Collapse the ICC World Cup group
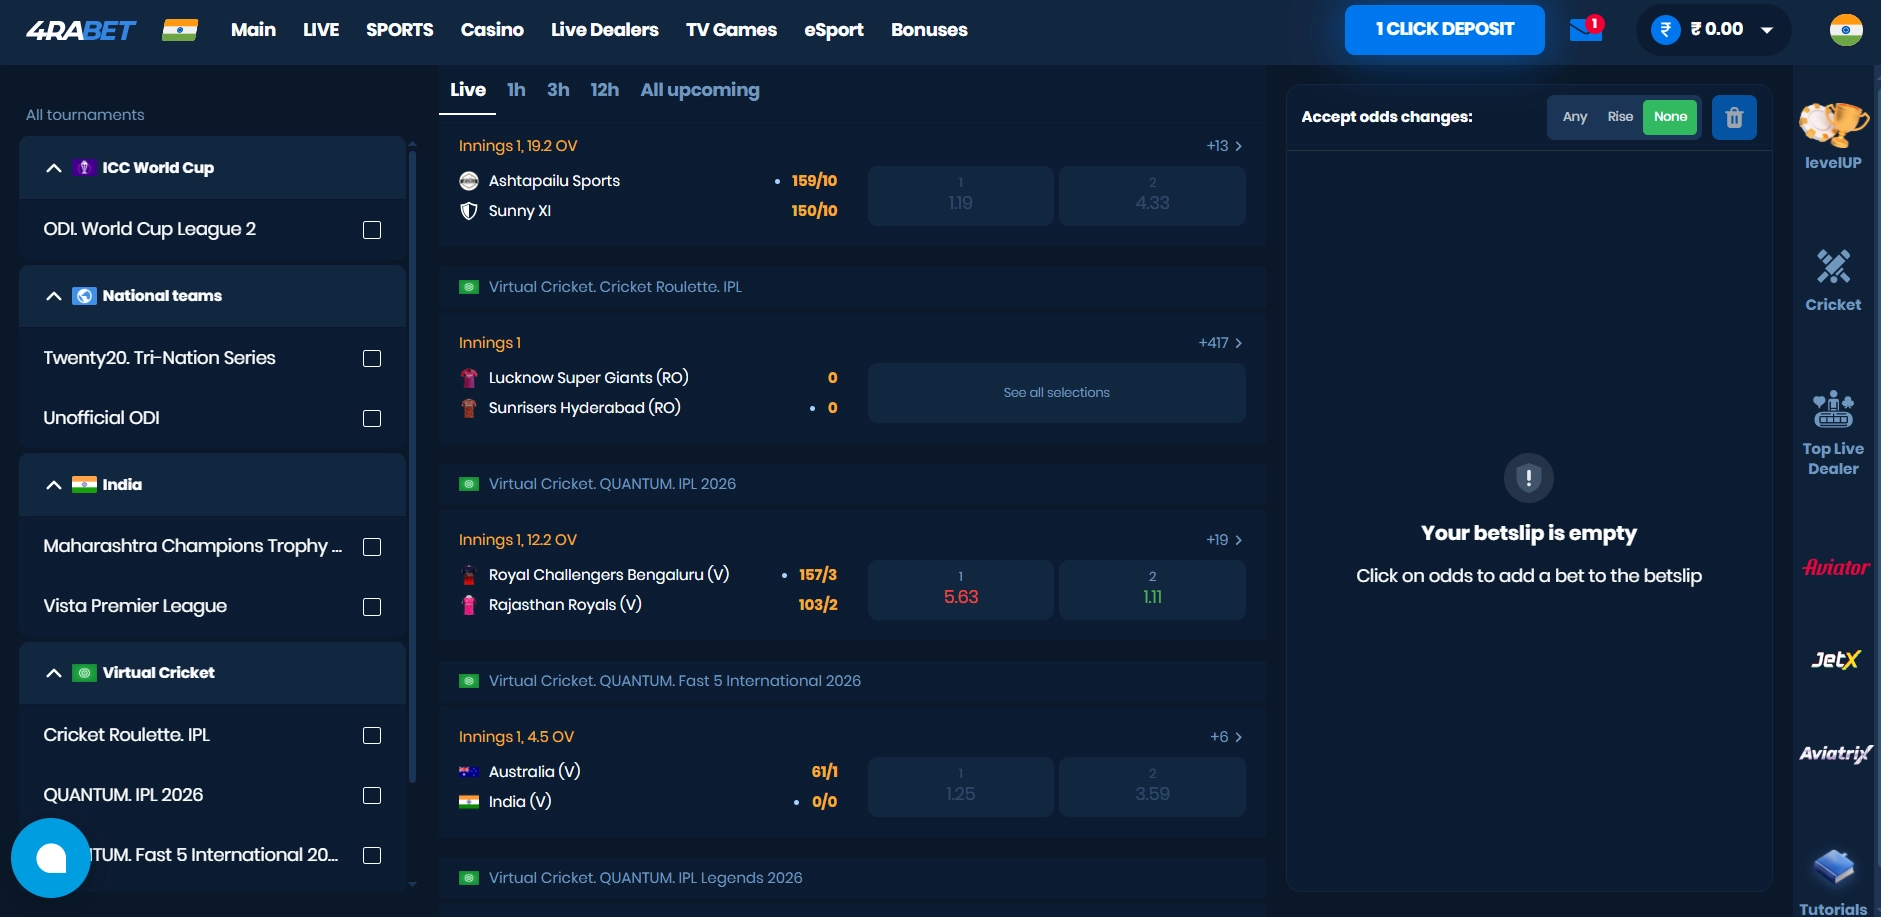The height and width of the screenshot is (917, 1881). 54,168
